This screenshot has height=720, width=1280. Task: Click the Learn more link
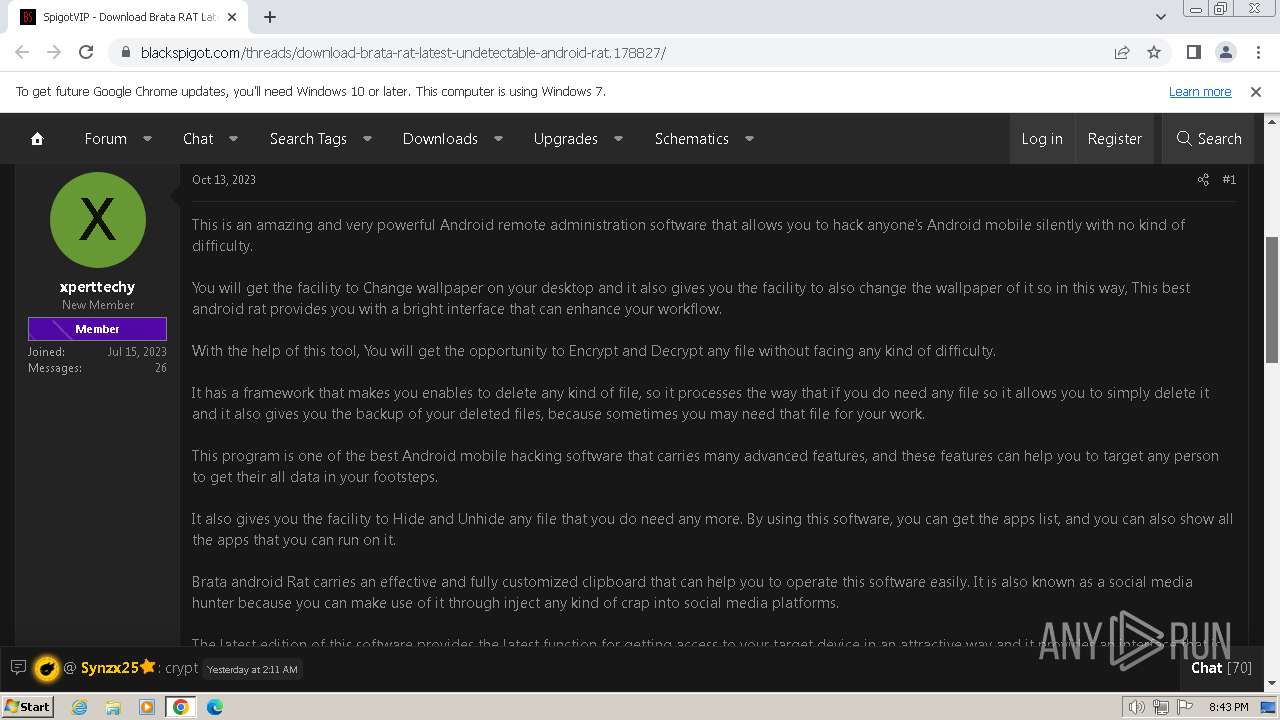[1200, 91]
